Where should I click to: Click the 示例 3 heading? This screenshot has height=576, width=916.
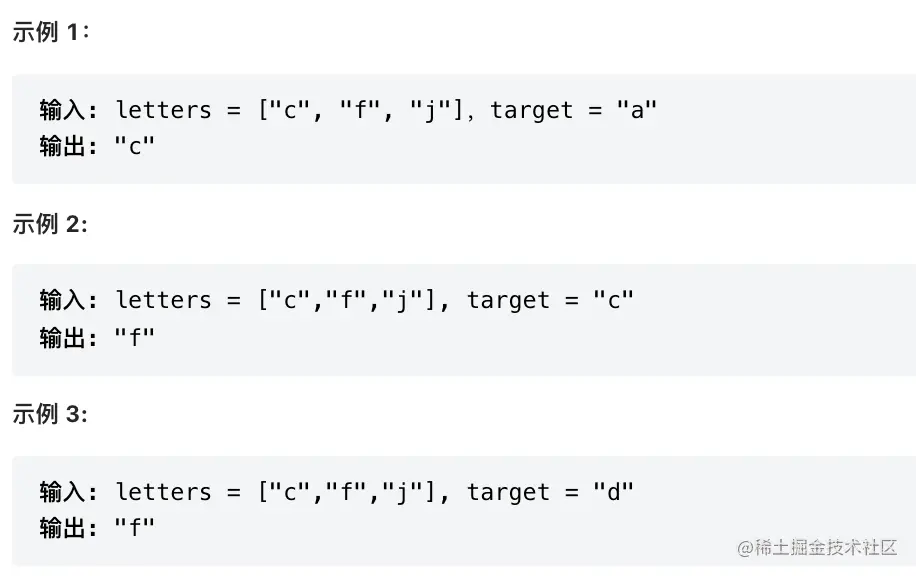click(x=50, y=414)
